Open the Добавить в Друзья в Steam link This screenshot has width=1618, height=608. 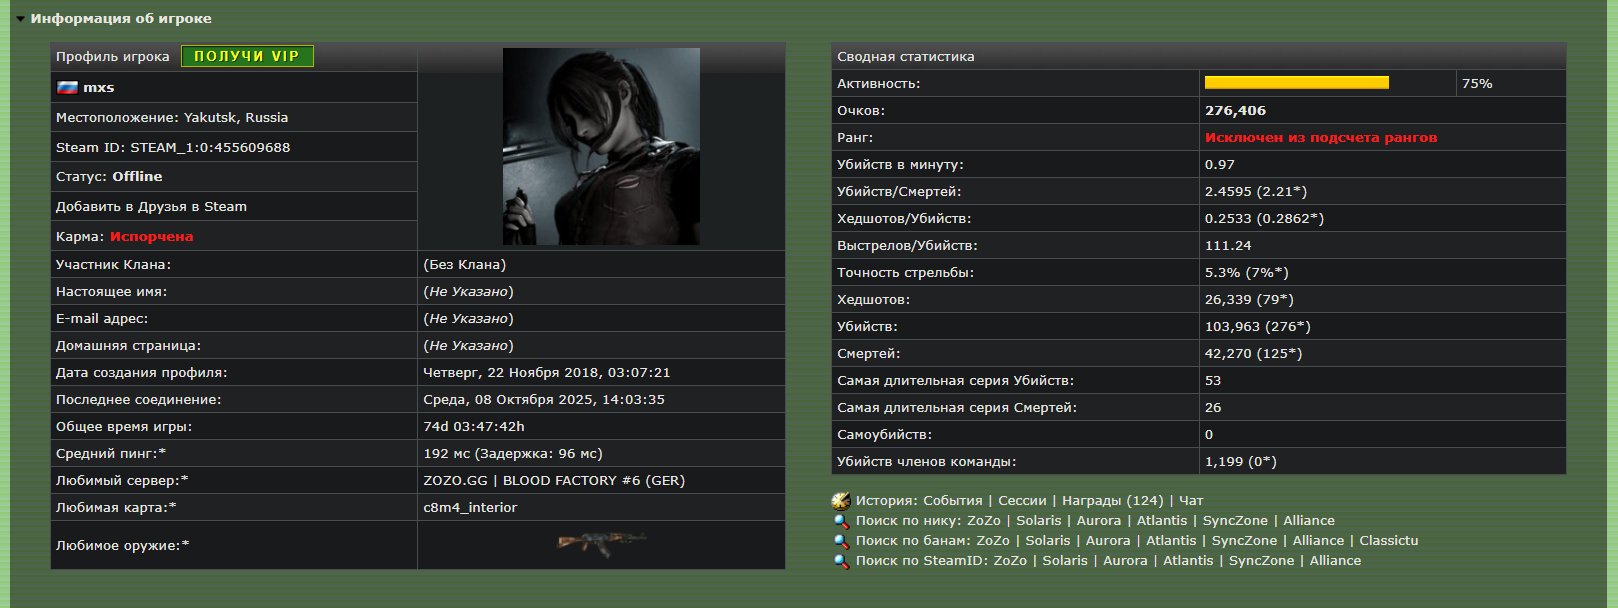151,207
